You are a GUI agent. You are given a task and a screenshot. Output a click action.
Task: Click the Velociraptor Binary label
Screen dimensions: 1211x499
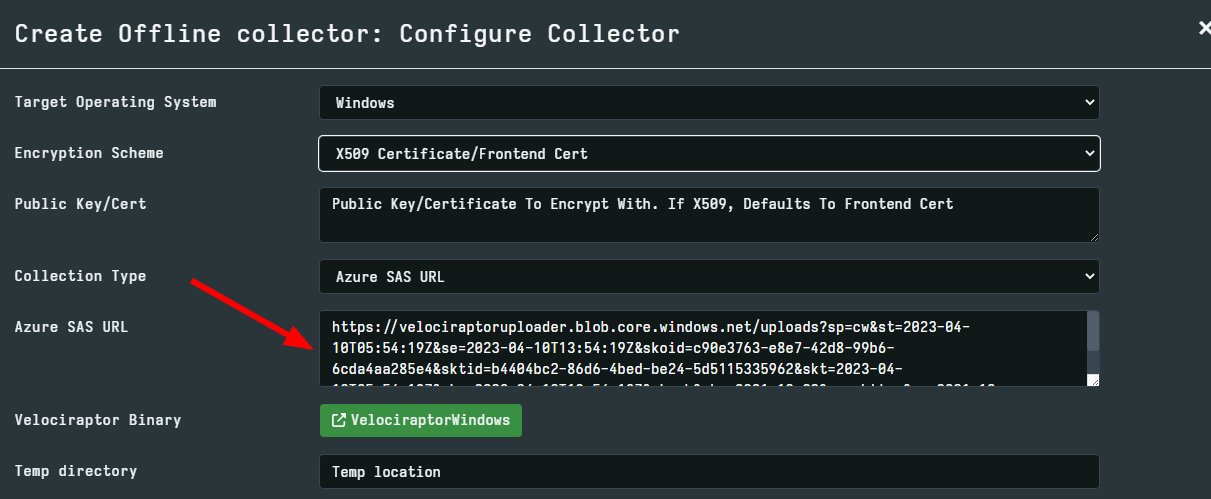[98, 420]
